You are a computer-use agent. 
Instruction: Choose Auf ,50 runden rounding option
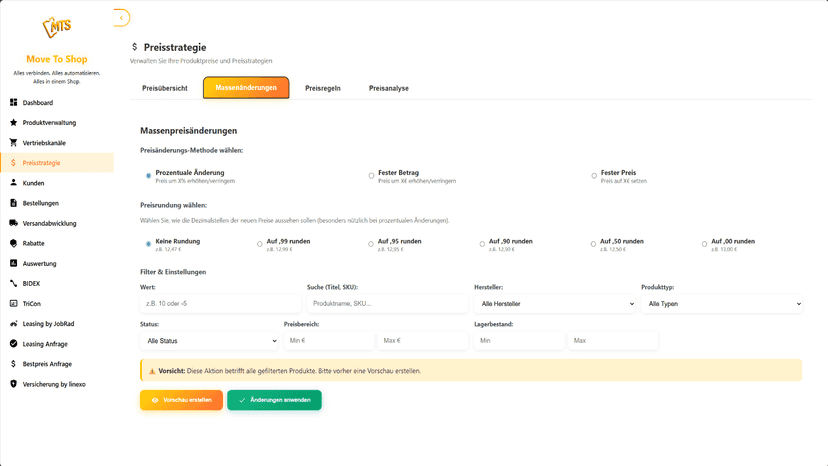pyautogui.click(x=593, y=244)
